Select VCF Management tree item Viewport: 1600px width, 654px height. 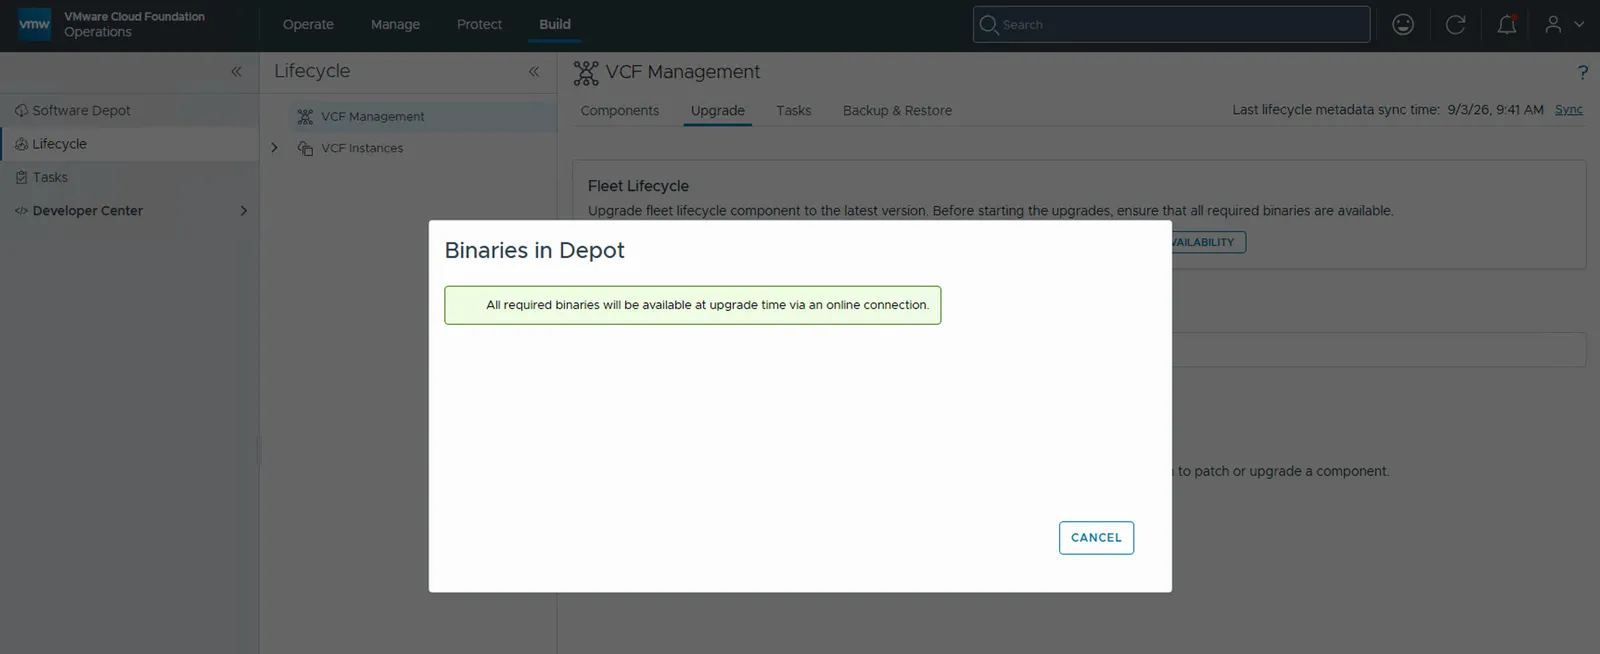372,117
